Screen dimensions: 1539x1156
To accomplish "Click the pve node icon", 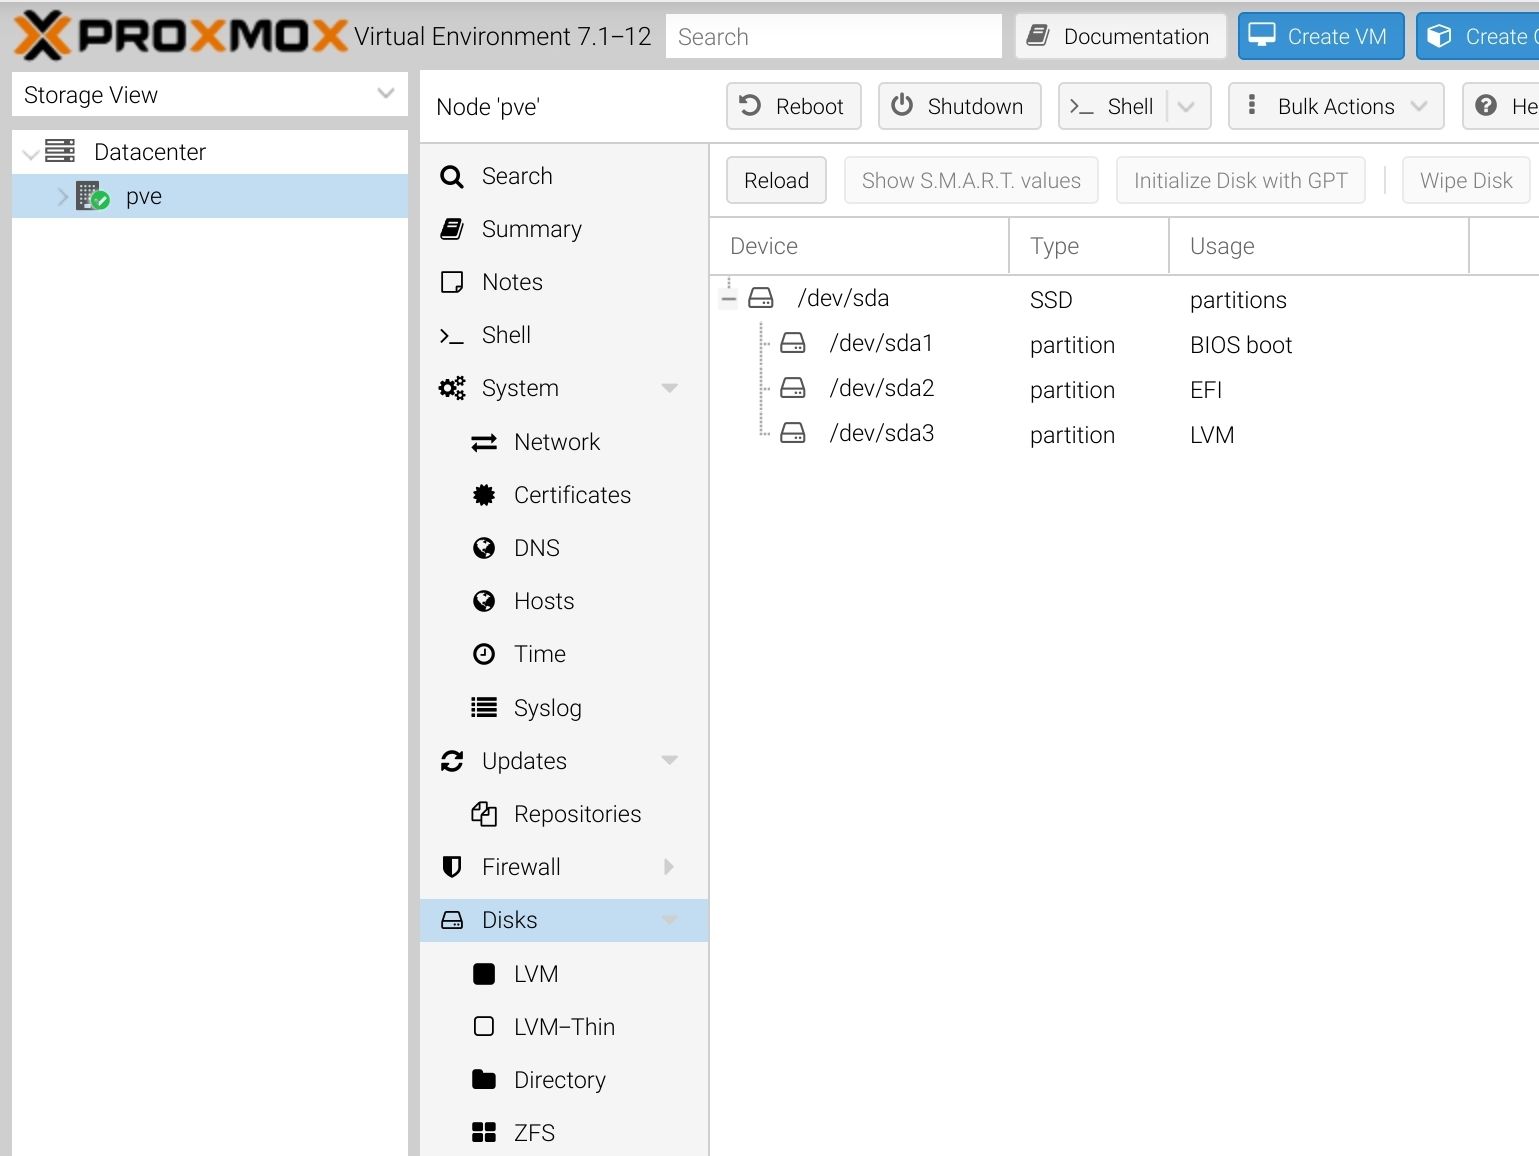I will 92,196.
